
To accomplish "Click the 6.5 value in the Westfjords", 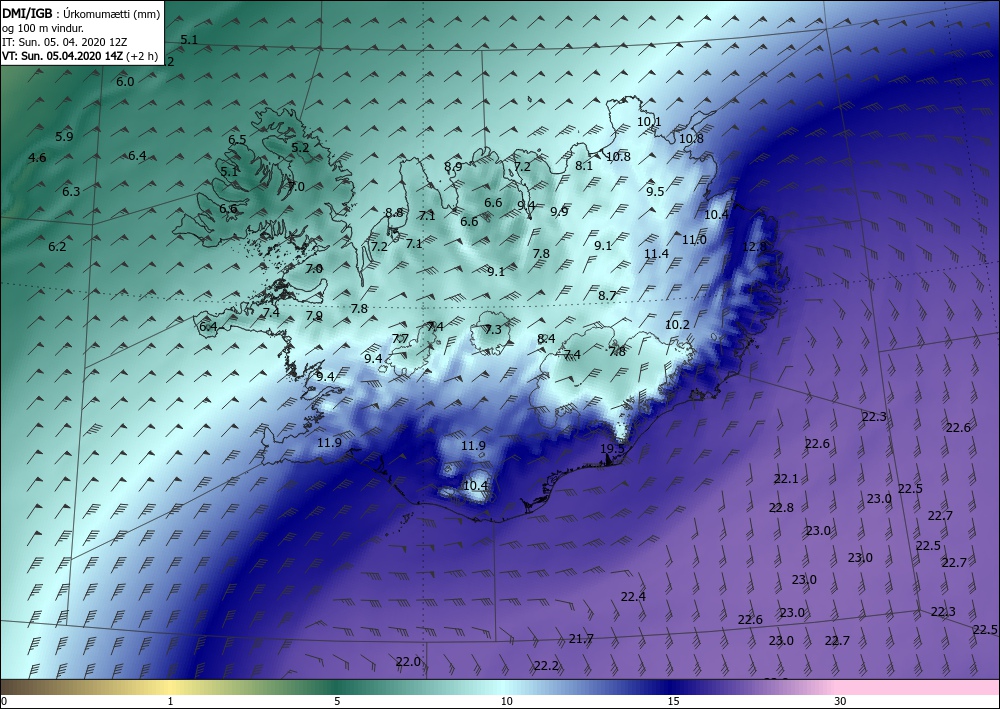I will (237, 140).
